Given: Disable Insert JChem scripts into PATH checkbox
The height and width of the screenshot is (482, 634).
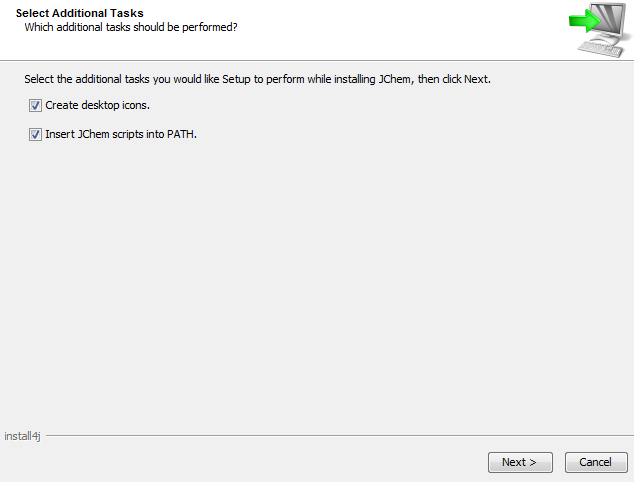Looking at the screenshot, I should 35,134.
